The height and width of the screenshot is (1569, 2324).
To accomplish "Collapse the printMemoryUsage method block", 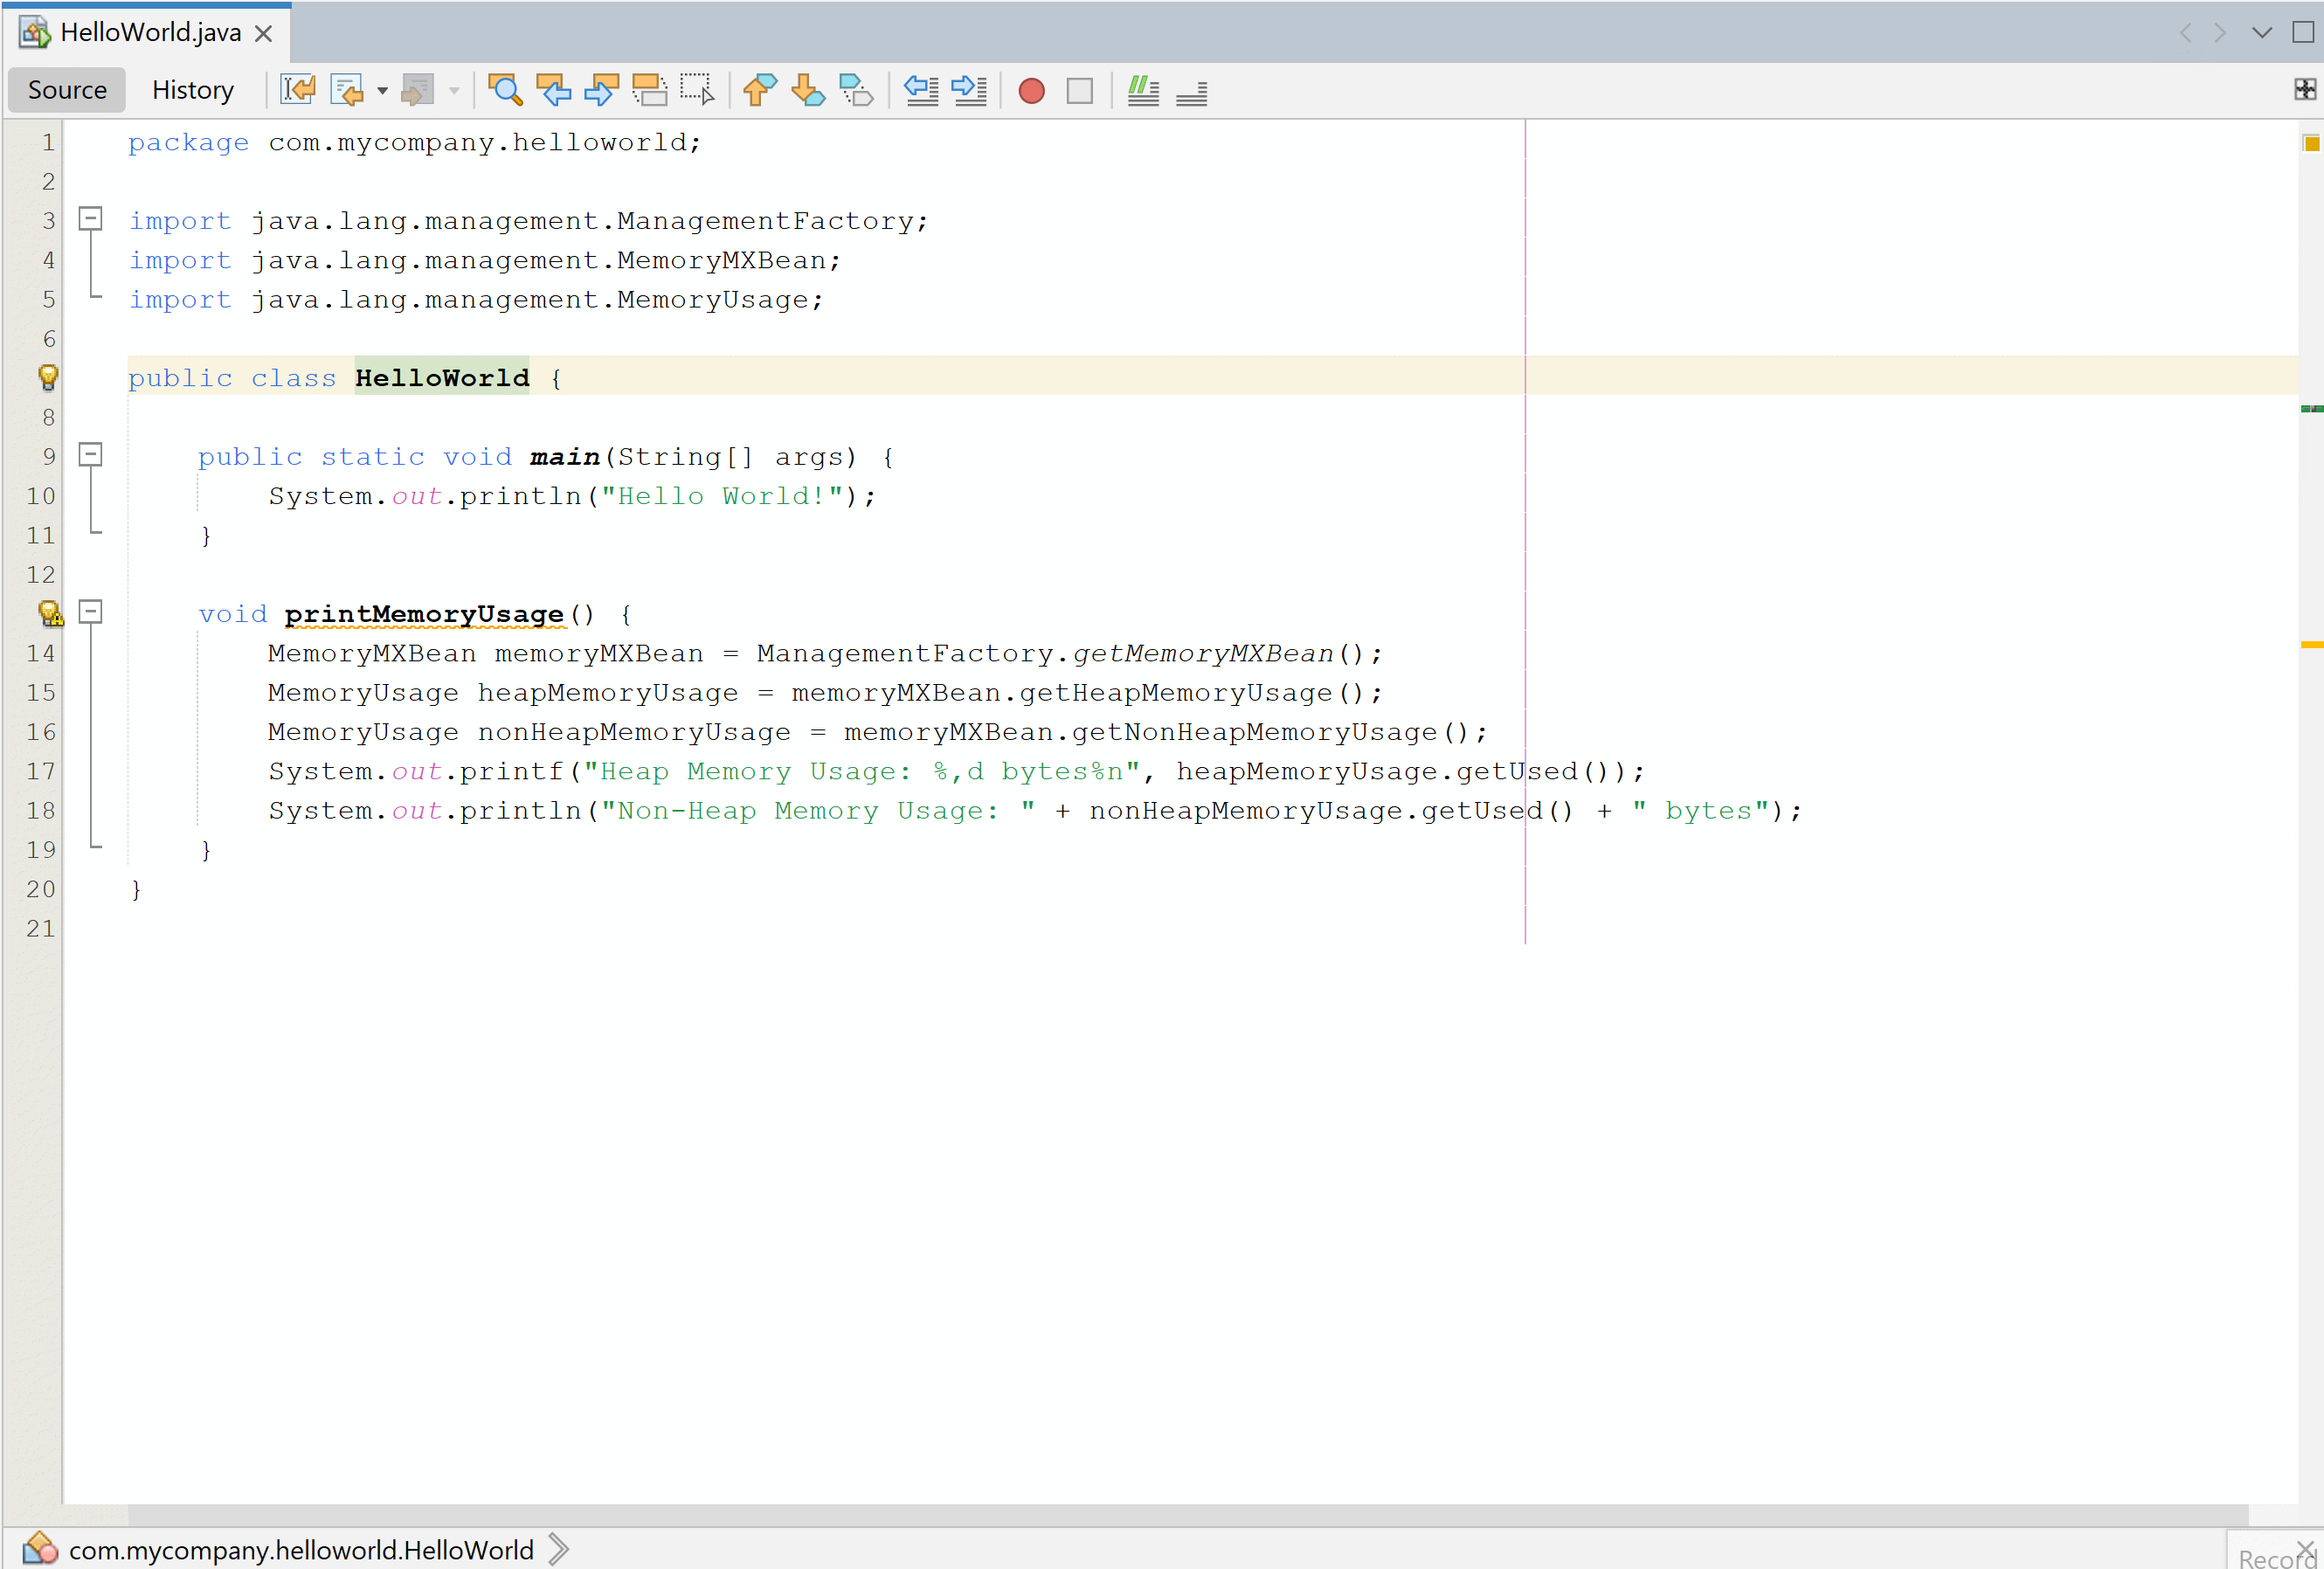I will (x=91, y=612).
